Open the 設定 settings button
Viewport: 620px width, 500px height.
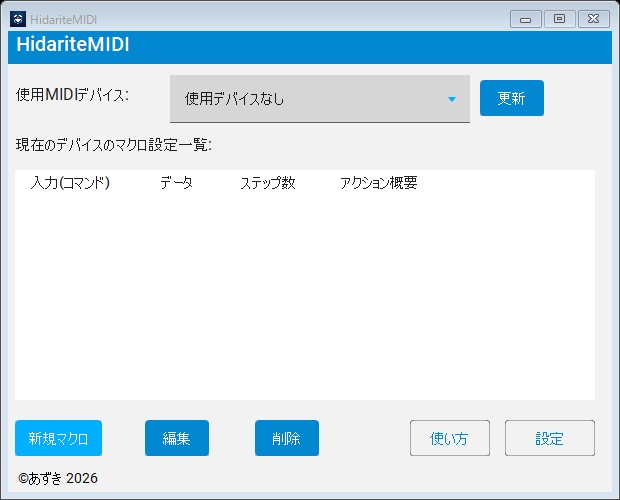pos(550,438)
